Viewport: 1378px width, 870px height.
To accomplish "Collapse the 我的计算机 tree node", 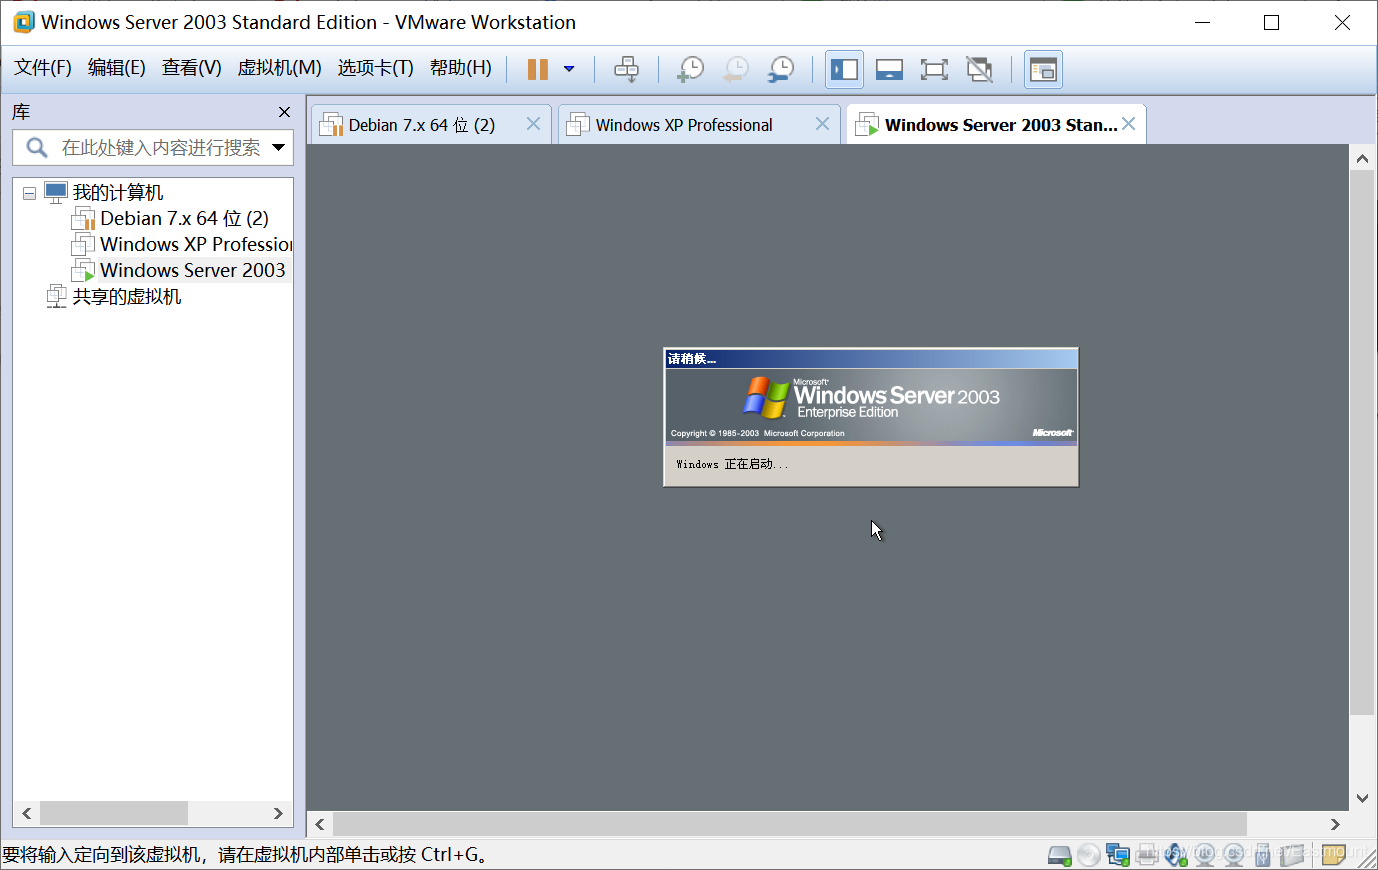I will [x=29, y=193].
